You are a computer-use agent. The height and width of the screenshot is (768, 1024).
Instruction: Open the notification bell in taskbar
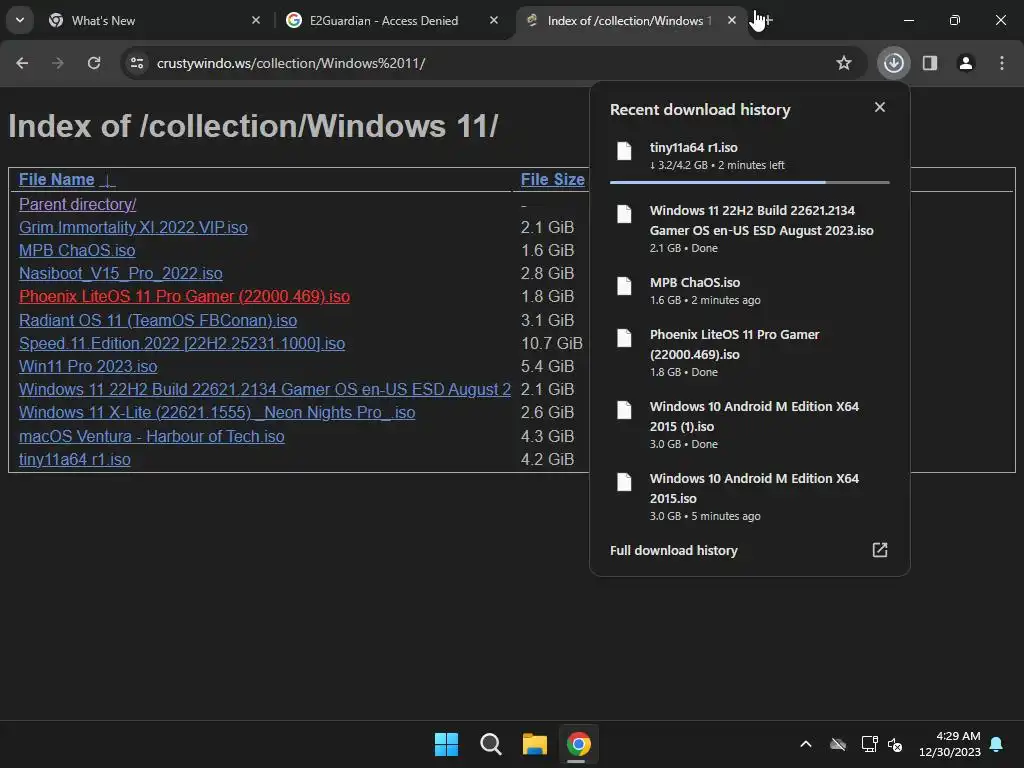pyautogui.click(x=997, y=744)
